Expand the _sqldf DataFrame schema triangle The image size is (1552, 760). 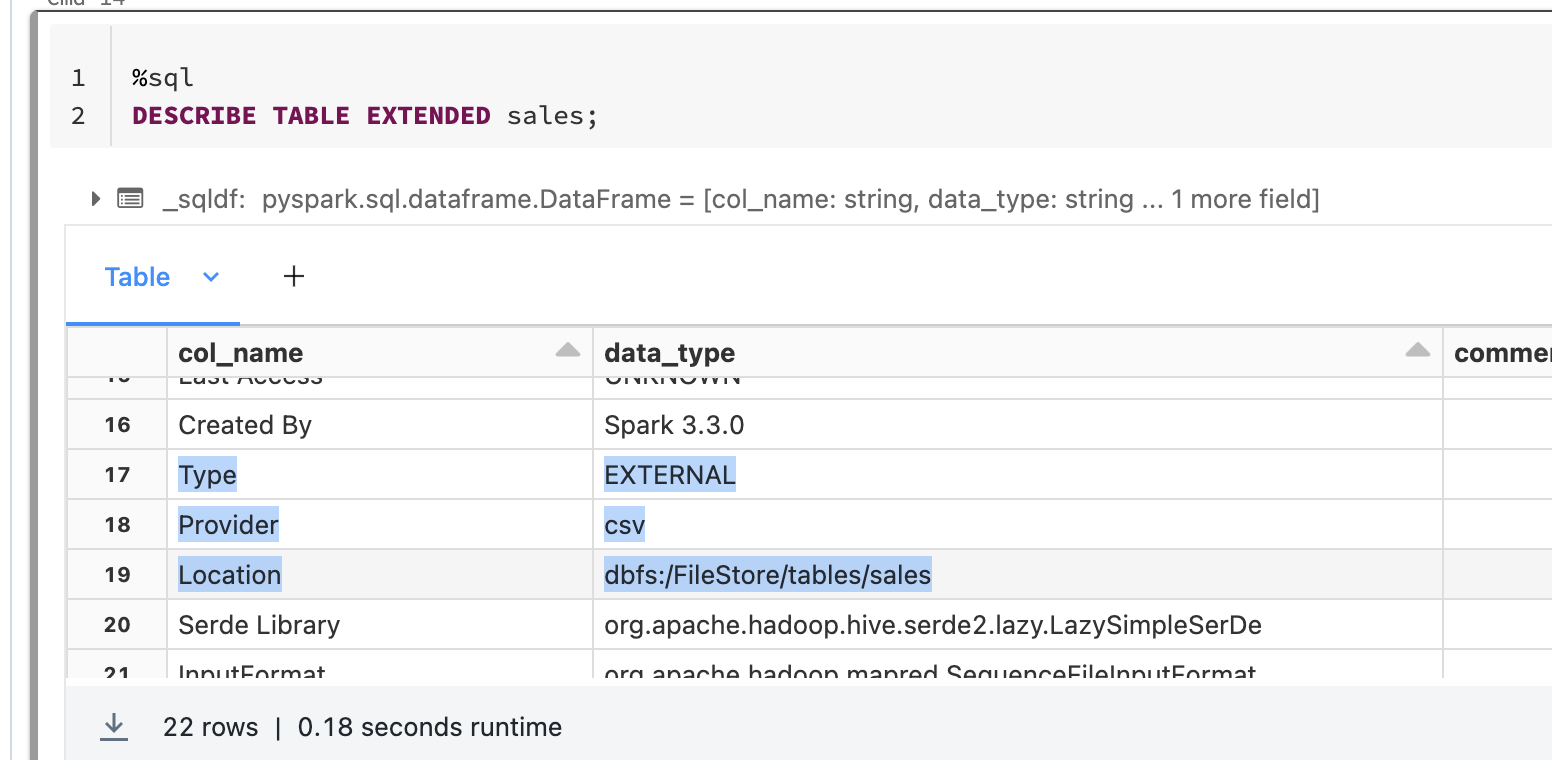tap(96, 199)
